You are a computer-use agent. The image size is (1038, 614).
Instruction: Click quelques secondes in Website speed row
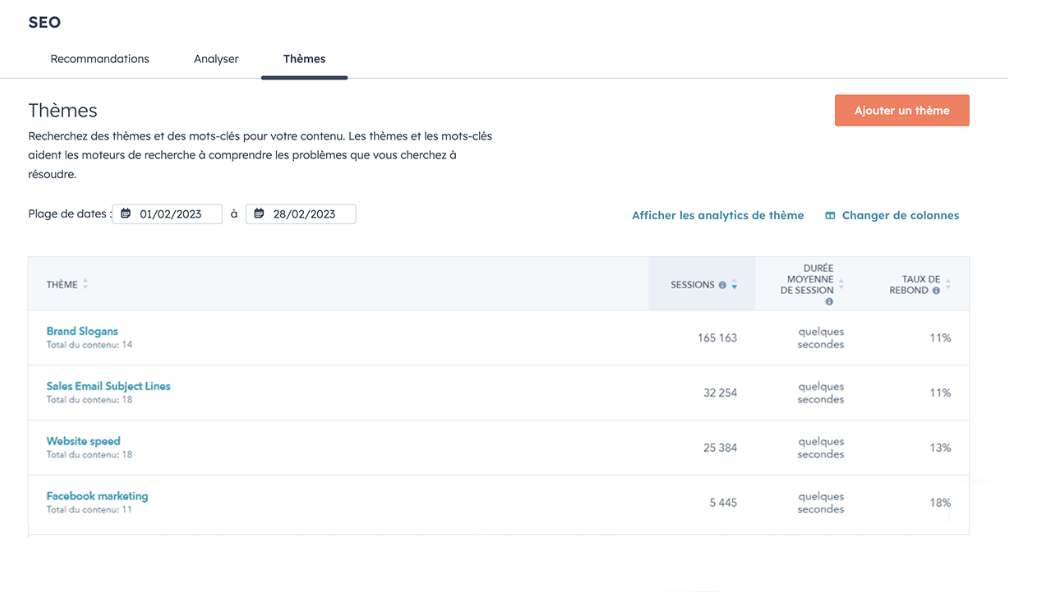coord(821,448)
